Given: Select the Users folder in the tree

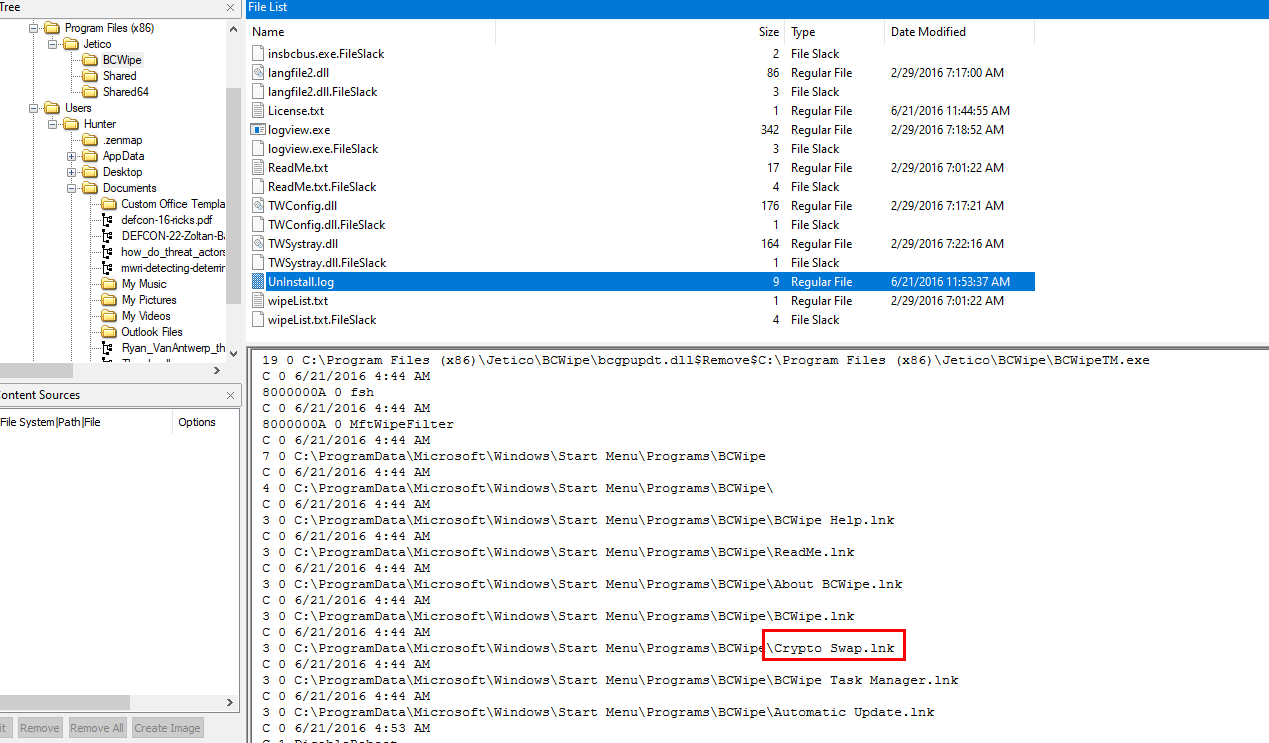Looking at the screenshot, I should (78, 108).
